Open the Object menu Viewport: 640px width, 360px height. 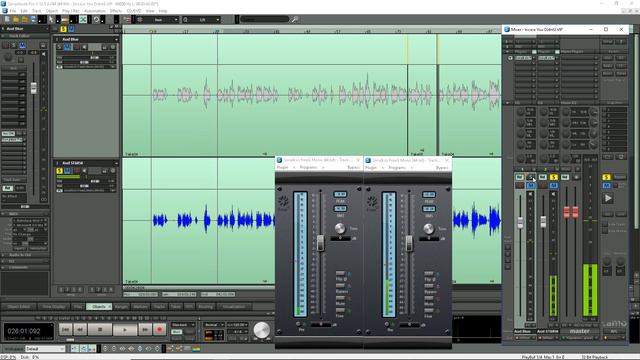click(x=52, y=11)
